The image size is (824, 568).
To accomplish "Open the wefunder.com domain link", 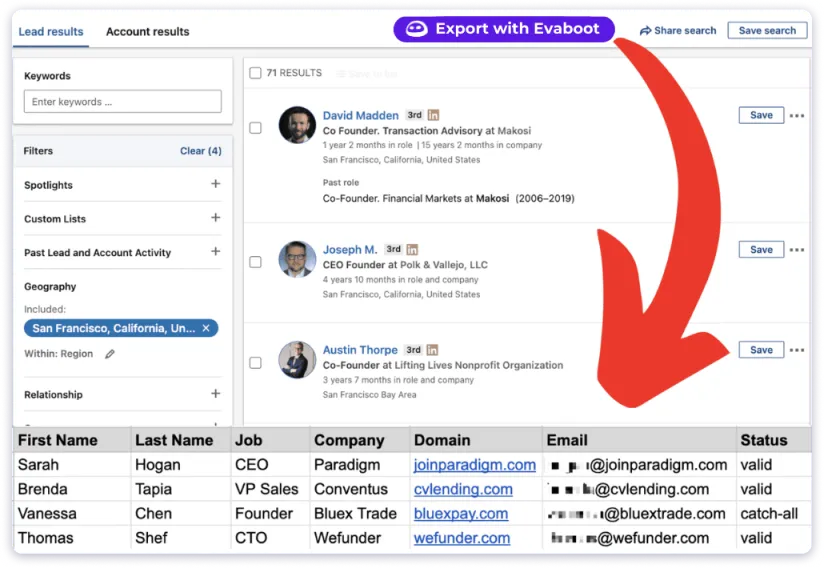I will click(462, 538).
